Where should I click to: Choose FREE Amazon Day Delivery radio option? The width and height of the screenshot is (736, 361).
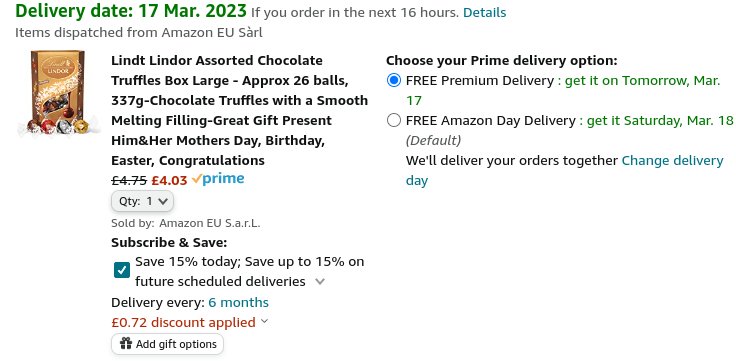(394, 121)
